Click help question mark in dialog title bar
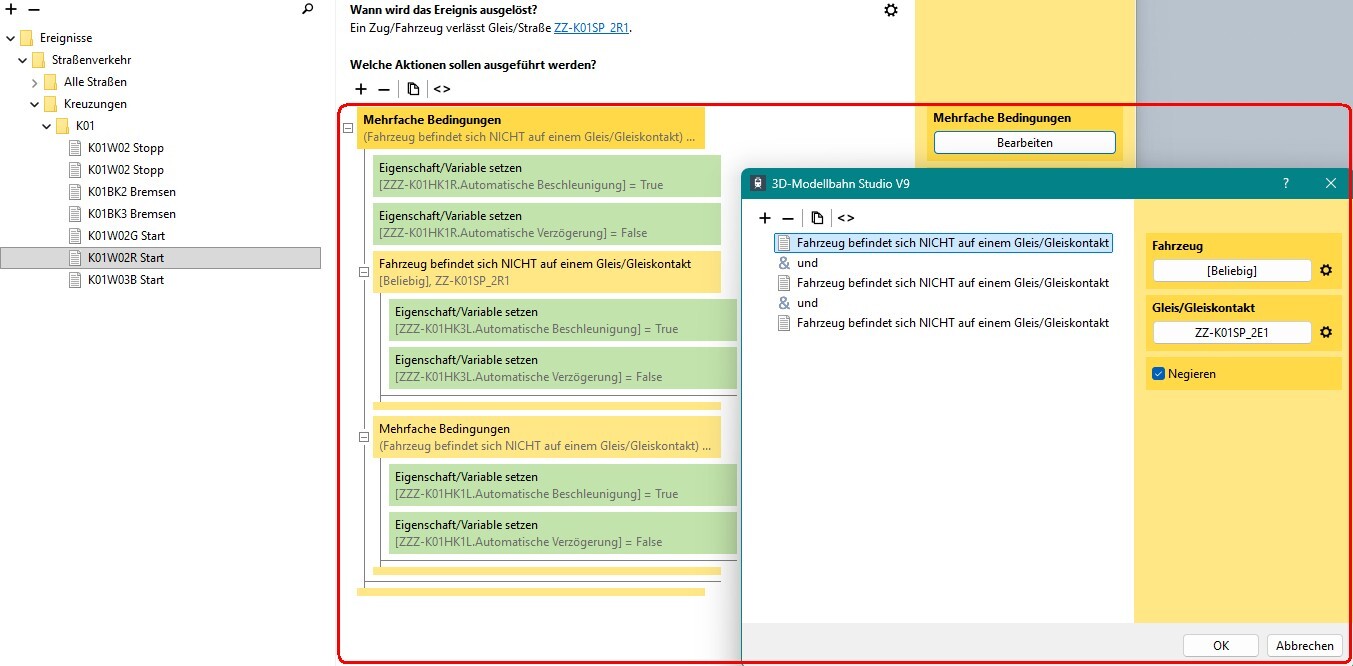The image size is (1353, 666). click(1286, 183)
